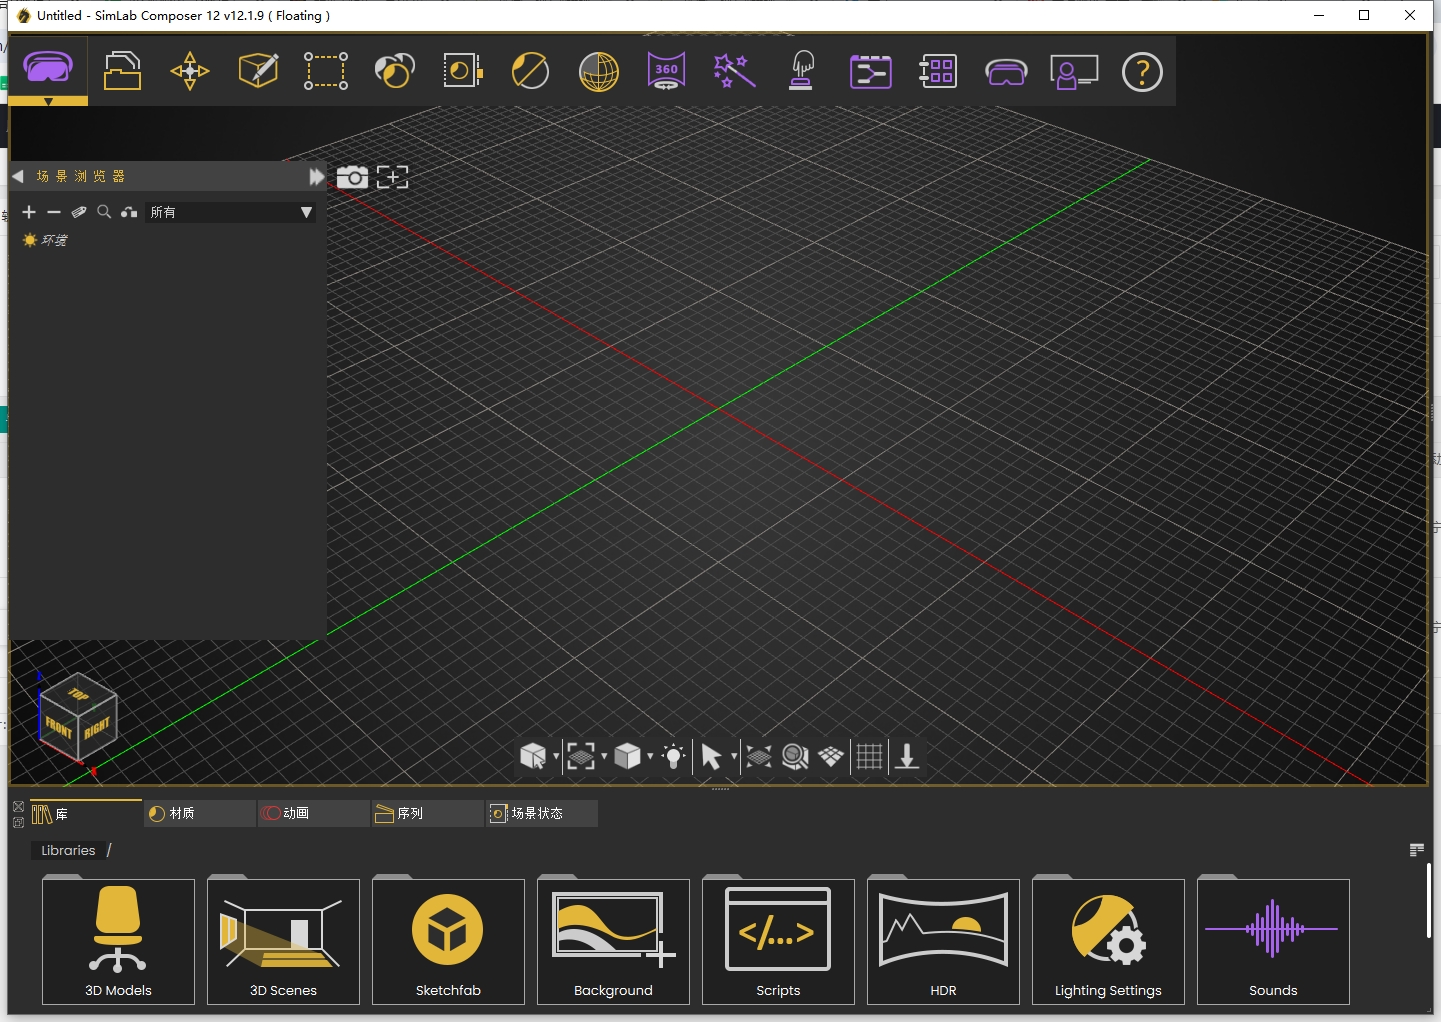Open the help question mark icon

click(1142, 72)
